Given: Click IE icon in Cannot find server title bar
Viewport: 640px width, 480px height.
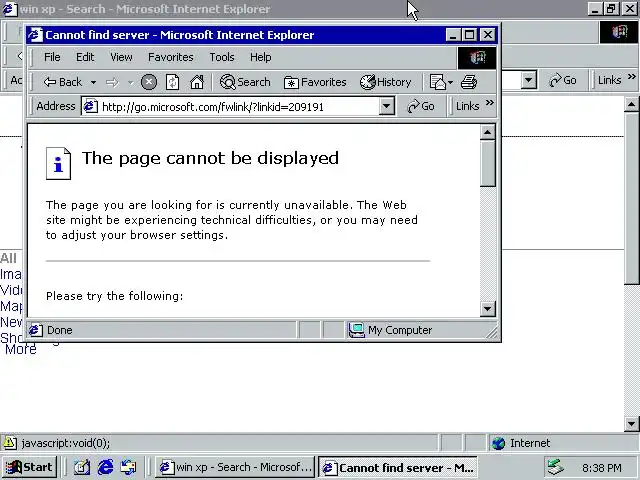Looking at the screenshot, I should click(x=35, y=35).
